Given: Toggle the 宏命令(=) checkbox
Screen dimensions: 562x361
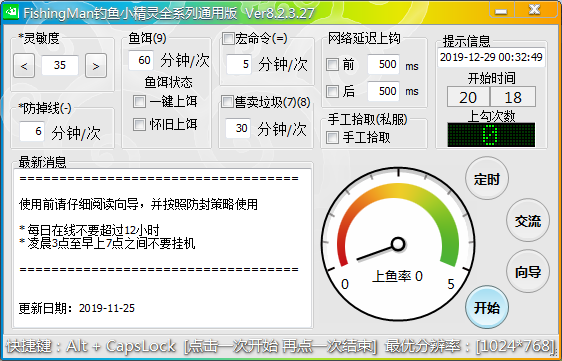Looking at the screenshot, I should [228, 38].
